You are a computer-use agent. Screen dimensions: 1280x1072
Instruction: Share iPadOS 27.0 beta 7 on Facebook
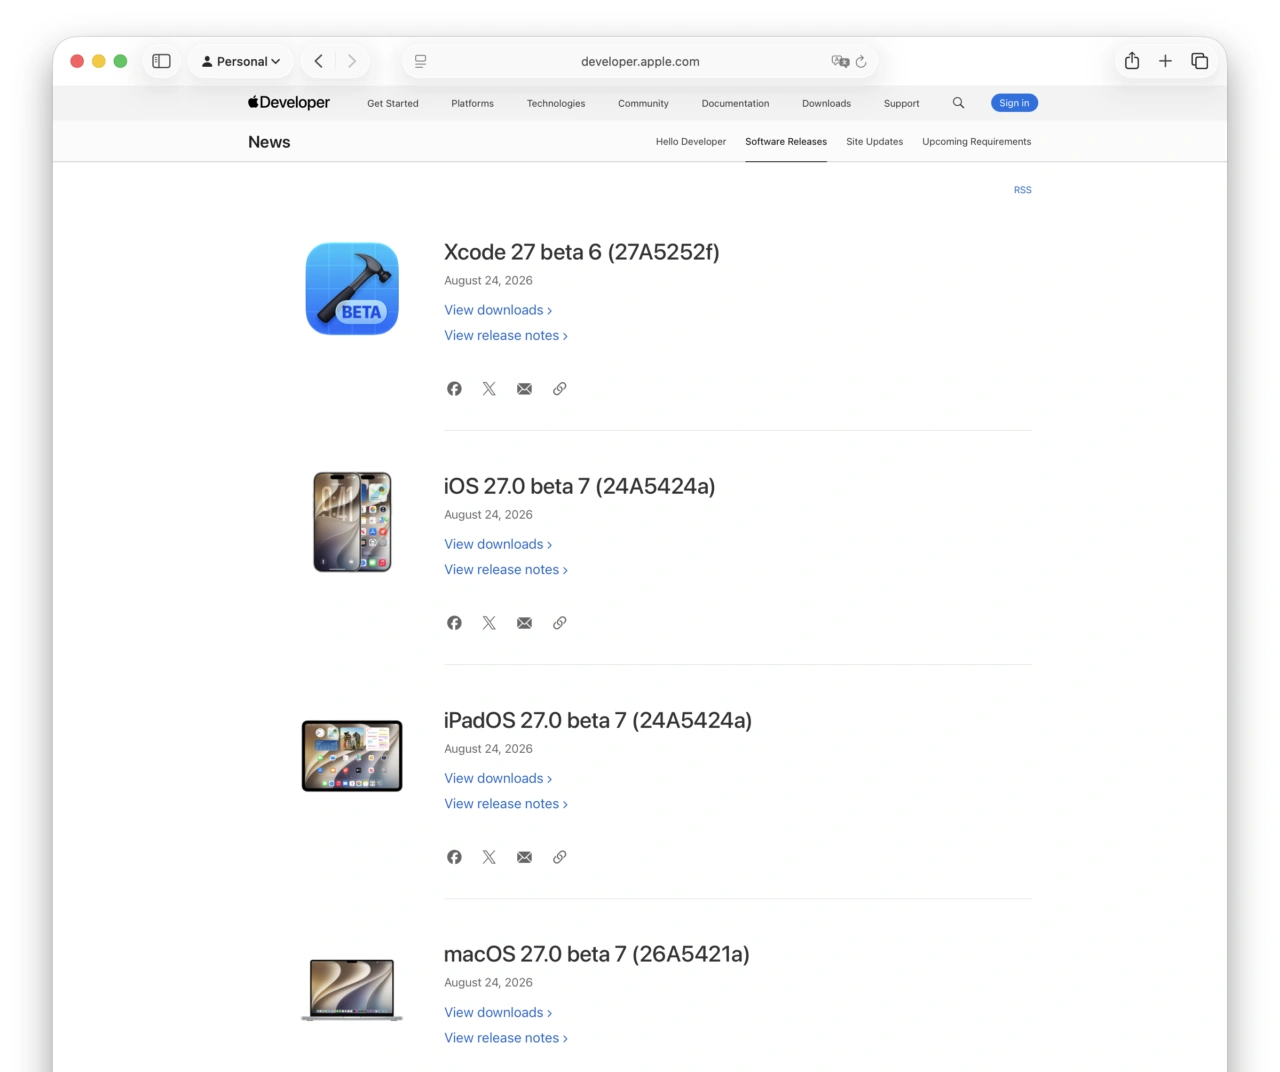coord(454,857)
